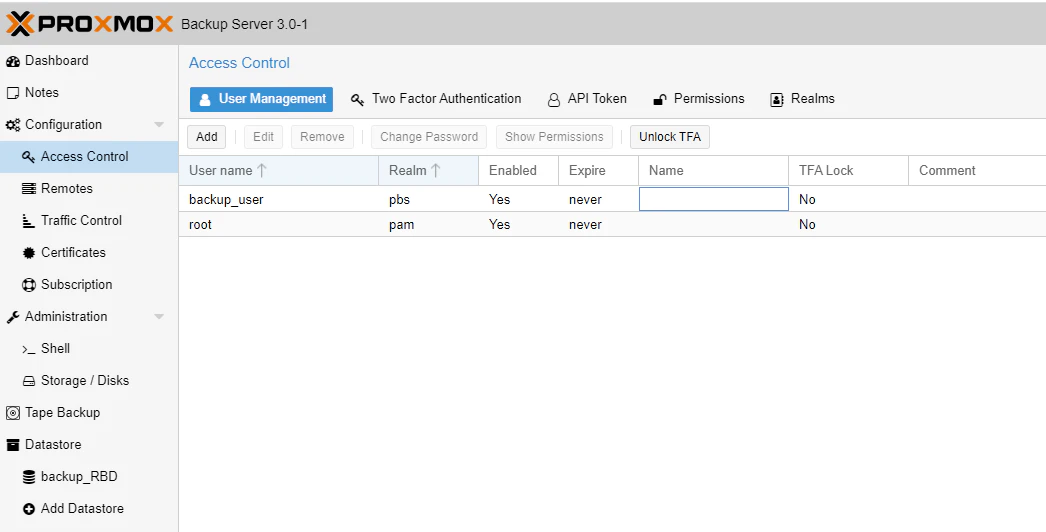Click the Realms address book icon

[776, 100]
